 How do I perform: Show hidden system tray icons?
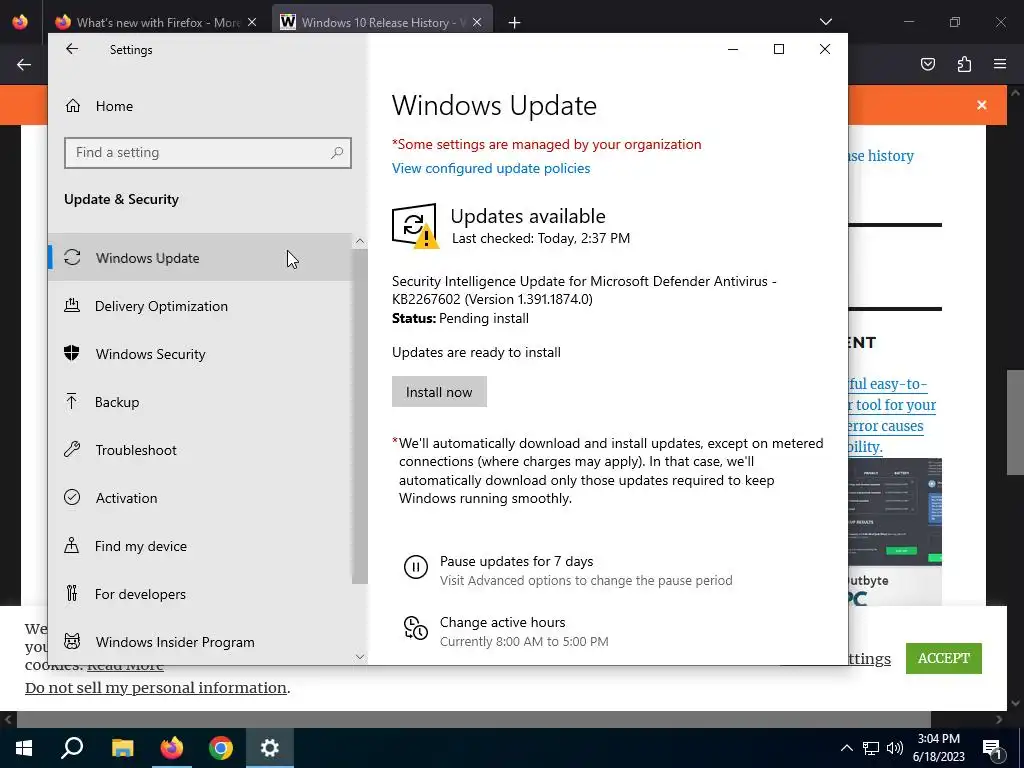[x=846, y=748]
